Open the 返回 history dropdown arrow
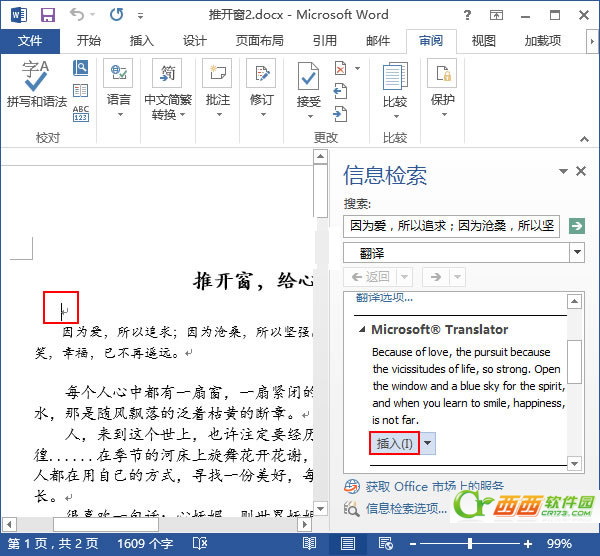 [404, 277]
